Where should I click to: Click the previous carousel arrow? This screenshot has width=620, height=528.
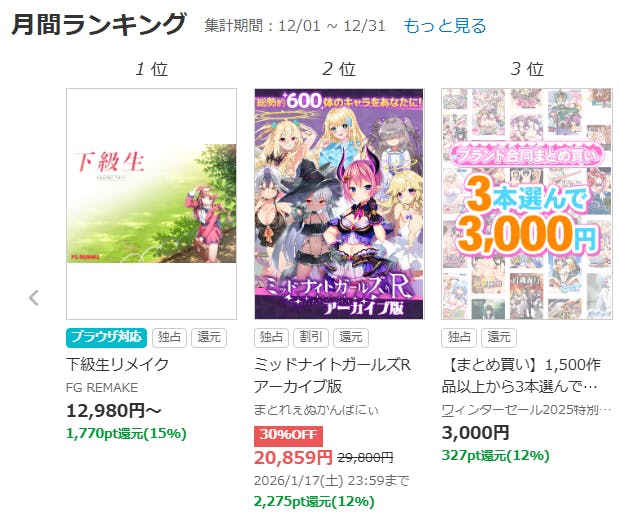click(34, 298)
